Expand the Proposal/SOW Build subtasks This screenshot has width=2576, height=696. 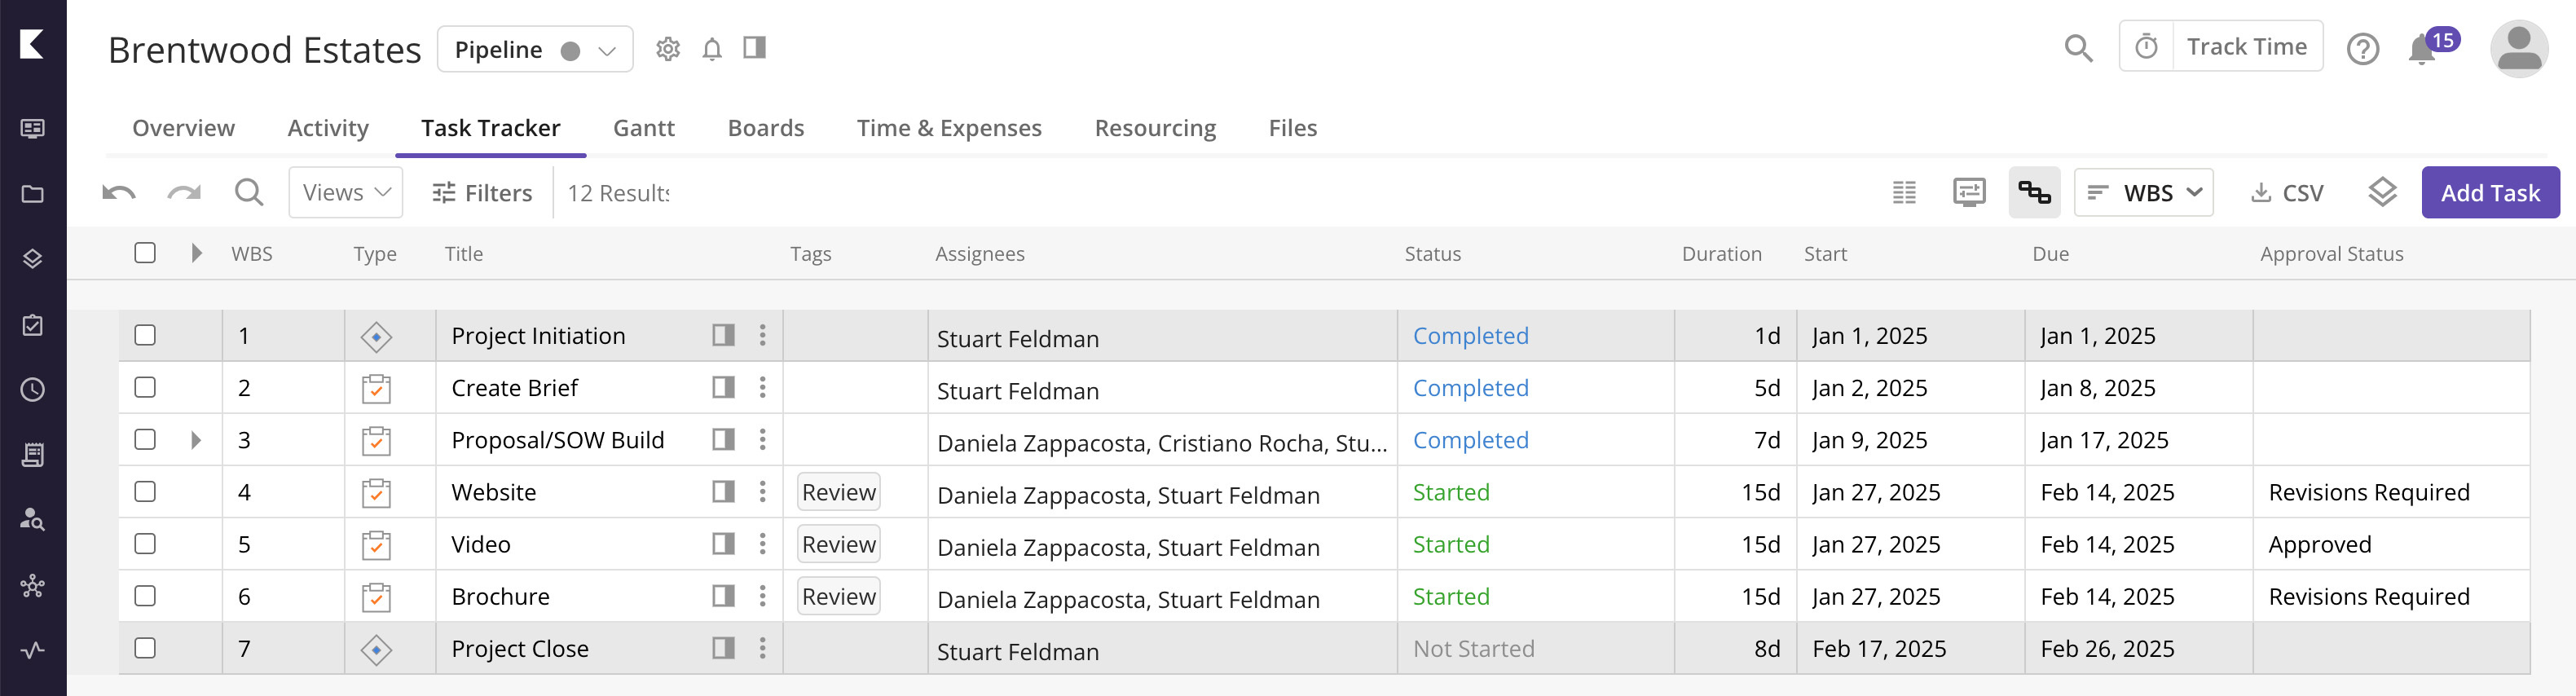(196, 440)
